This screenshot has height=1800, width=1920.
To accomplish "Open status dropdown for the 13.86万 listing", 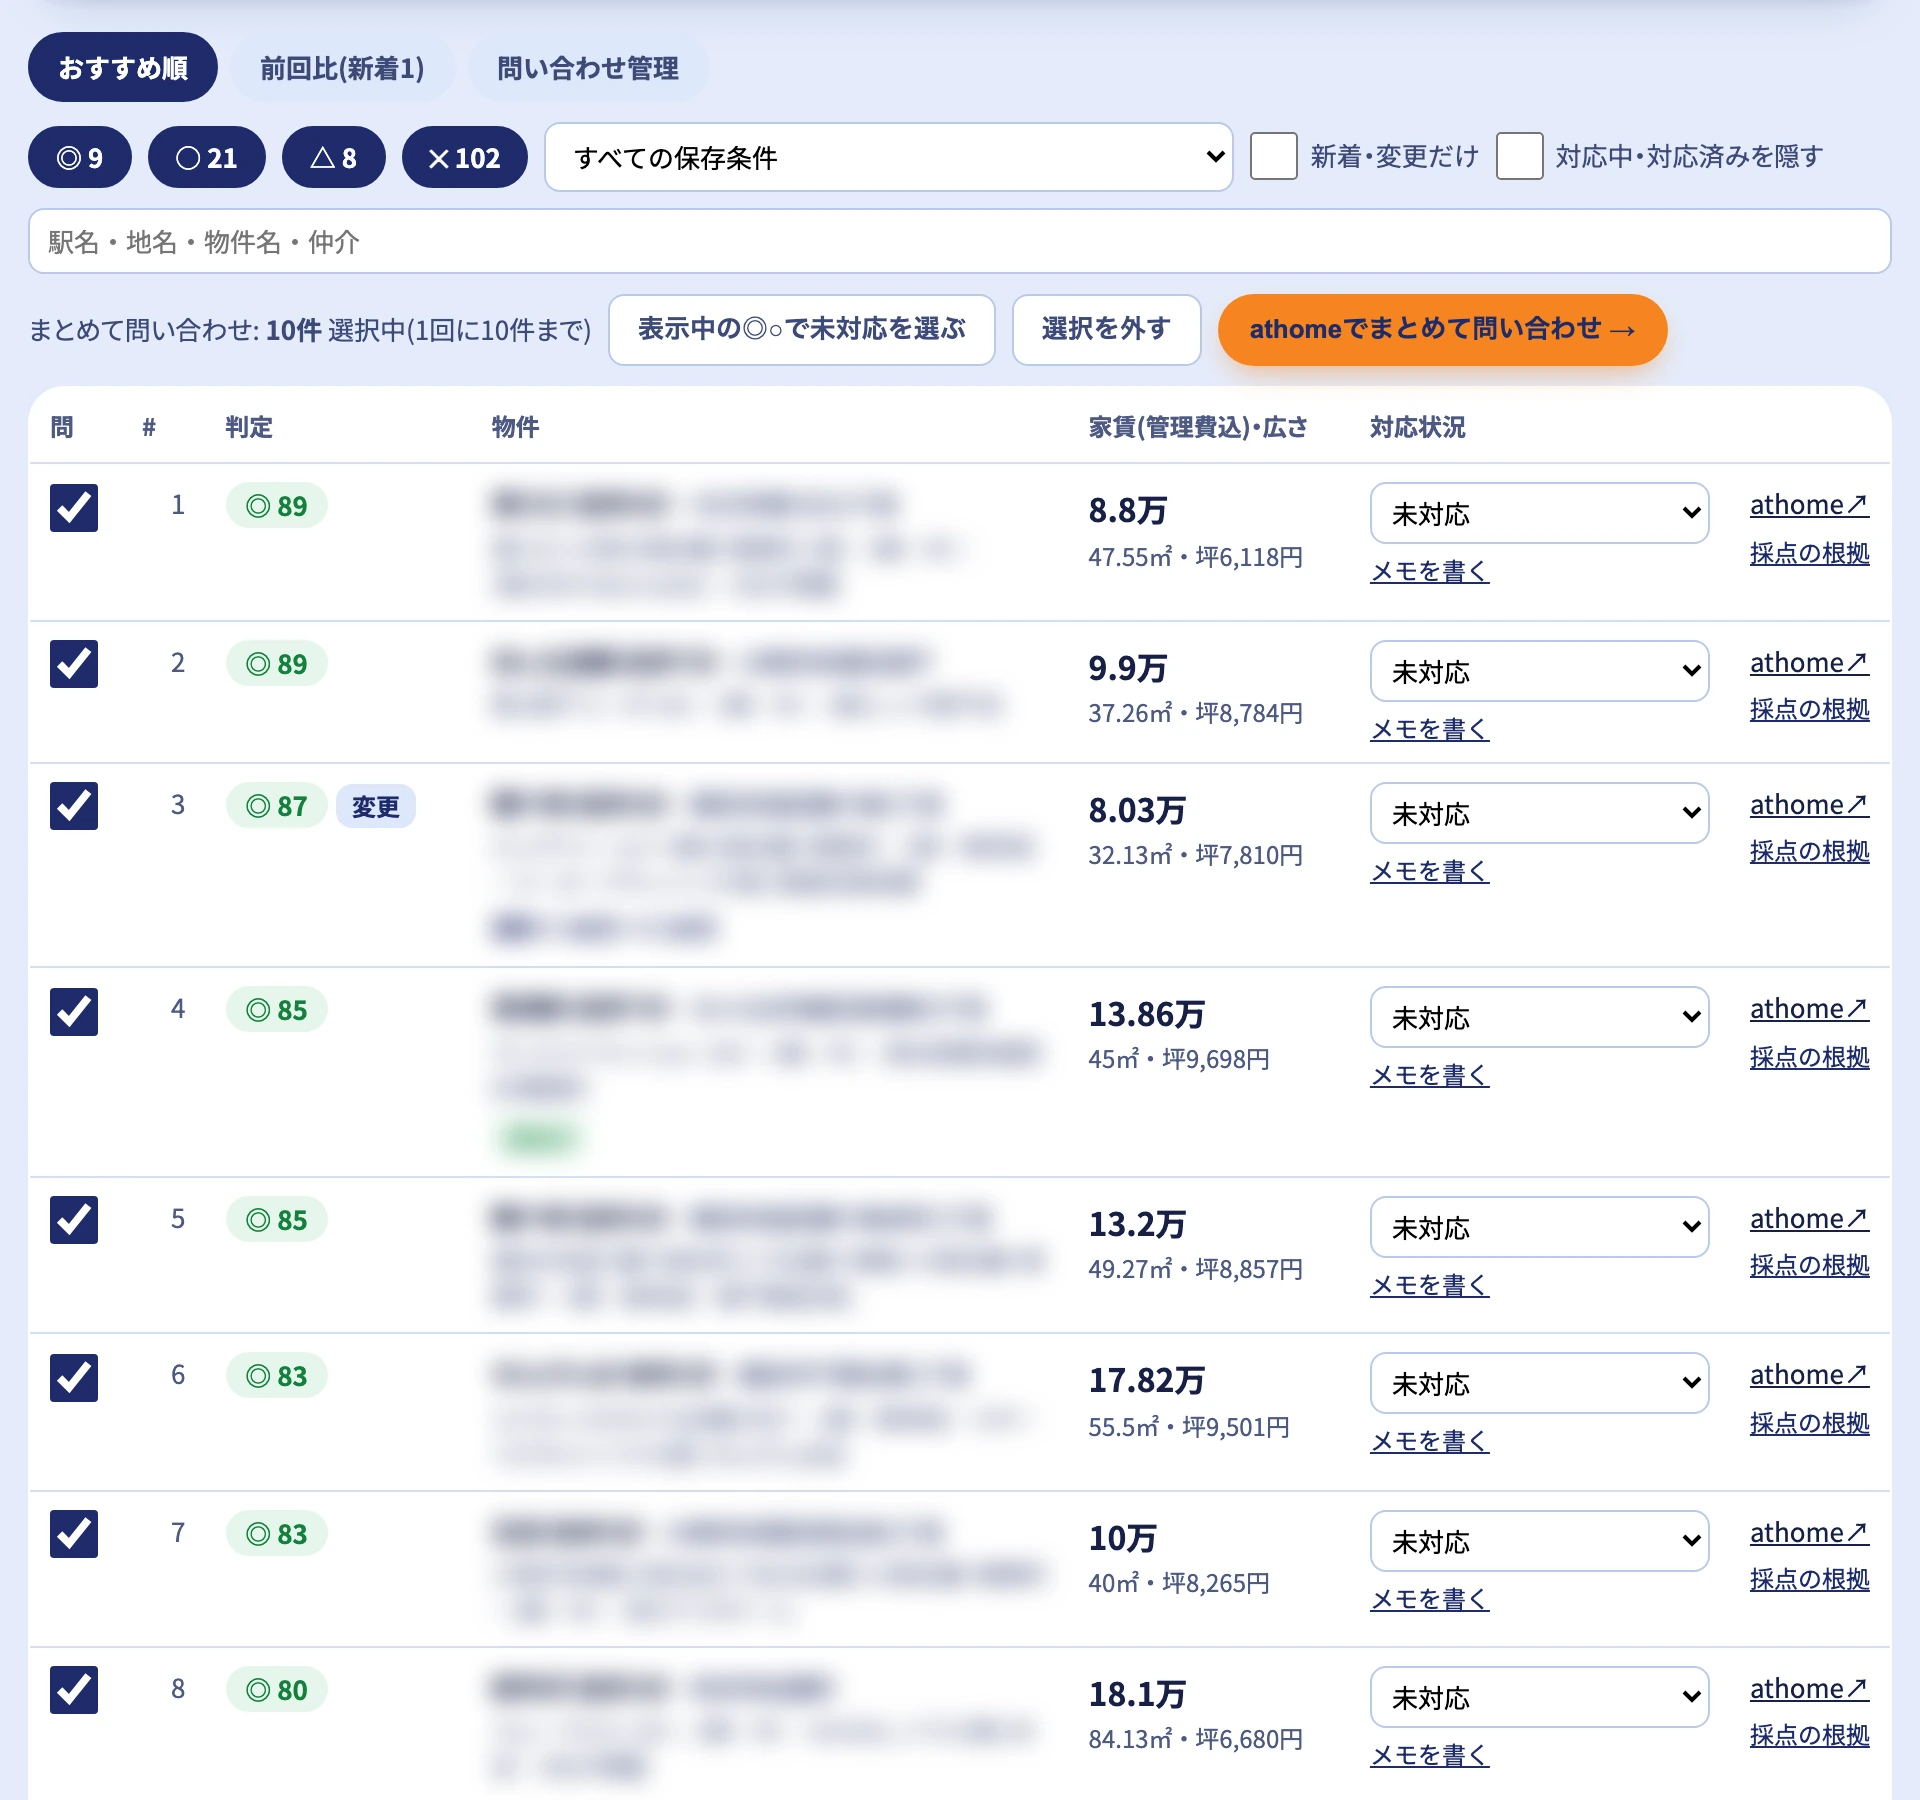I will pos(1540,1017).
